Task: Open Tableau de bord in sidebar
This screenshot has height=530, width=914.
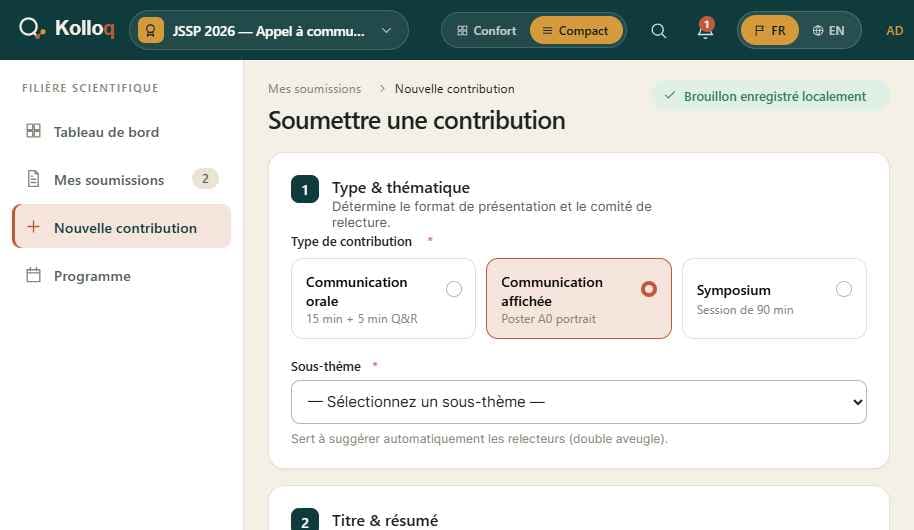Action: click(x=121, y=132)
